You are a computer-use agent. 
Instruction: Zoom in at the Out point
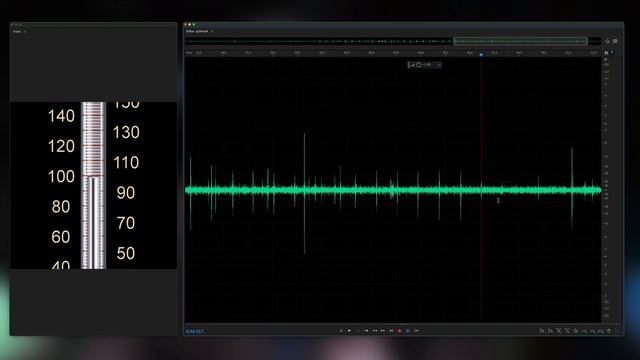point(592,331)
